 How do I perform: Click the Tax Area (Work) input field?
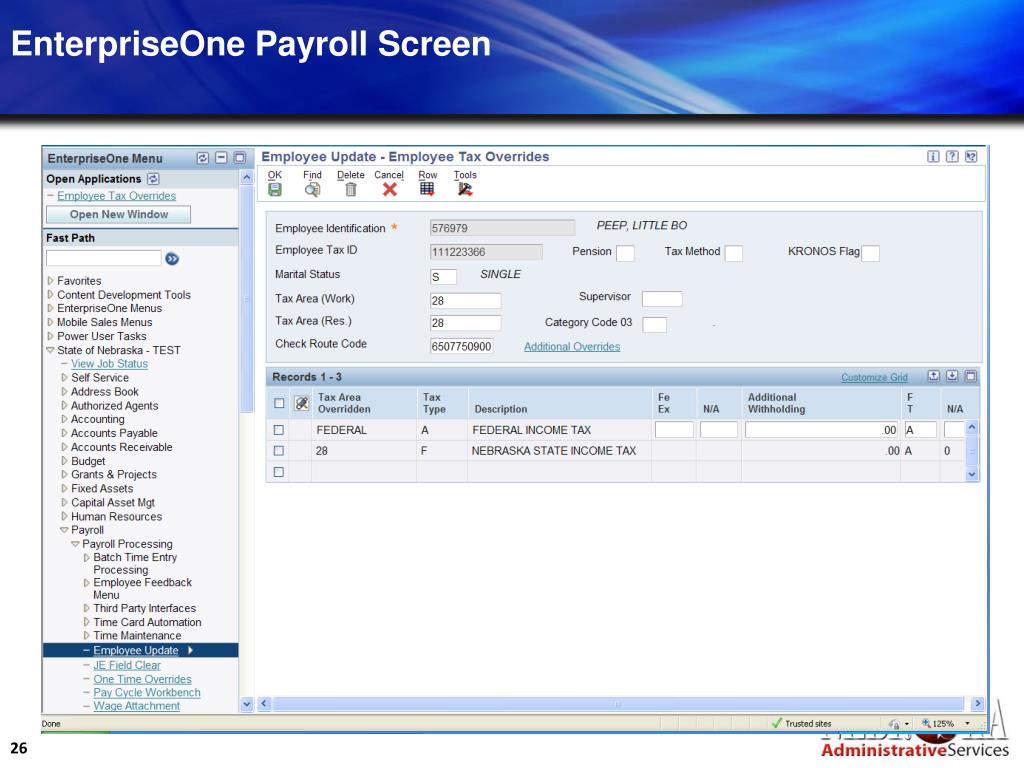coord(465,300)
